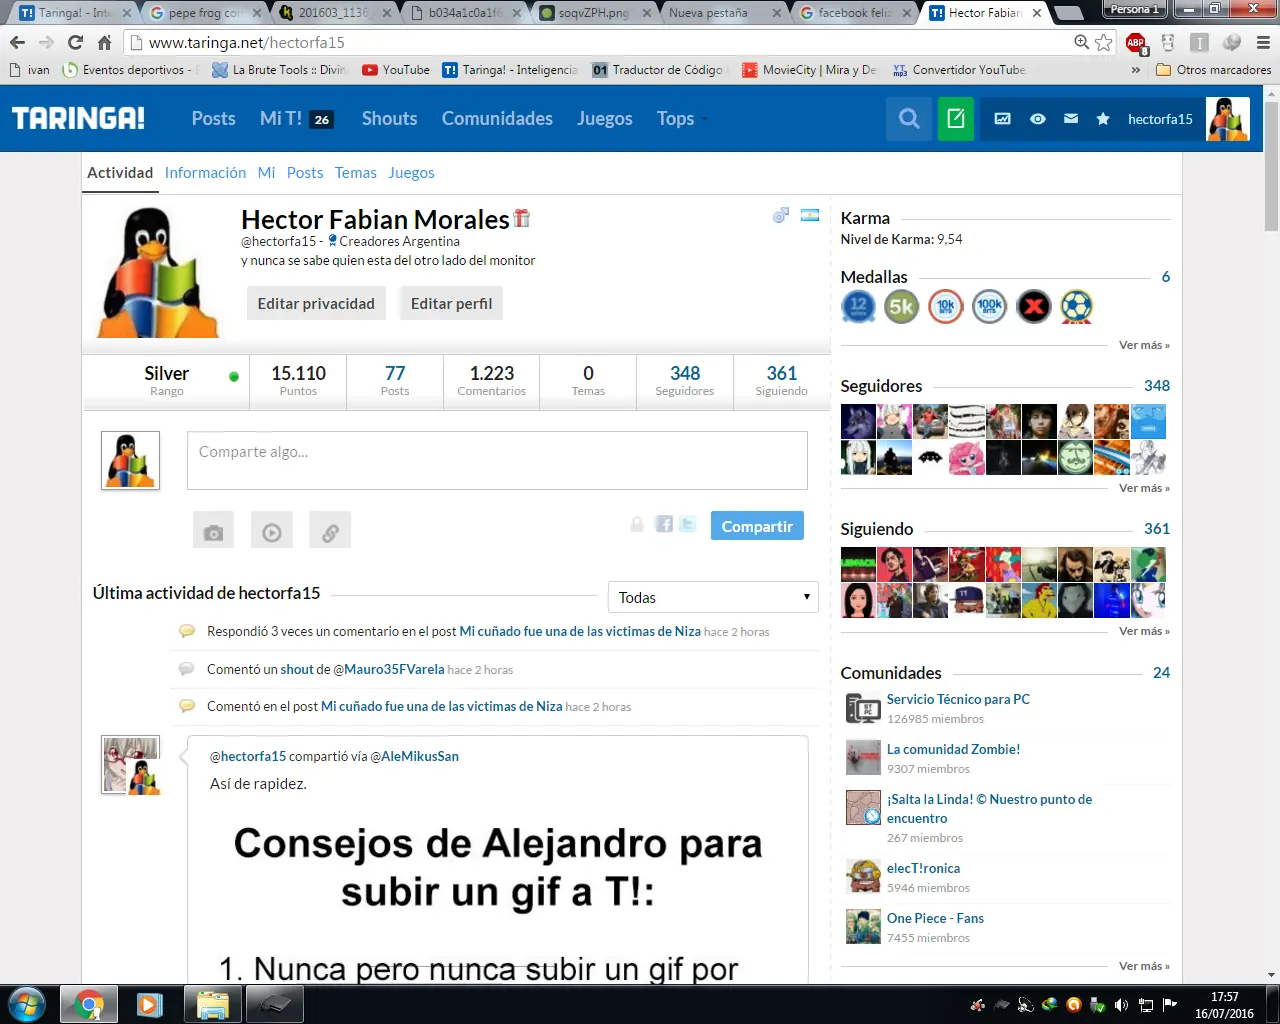Open the YouTube bookmark

[x=396, y=70]
